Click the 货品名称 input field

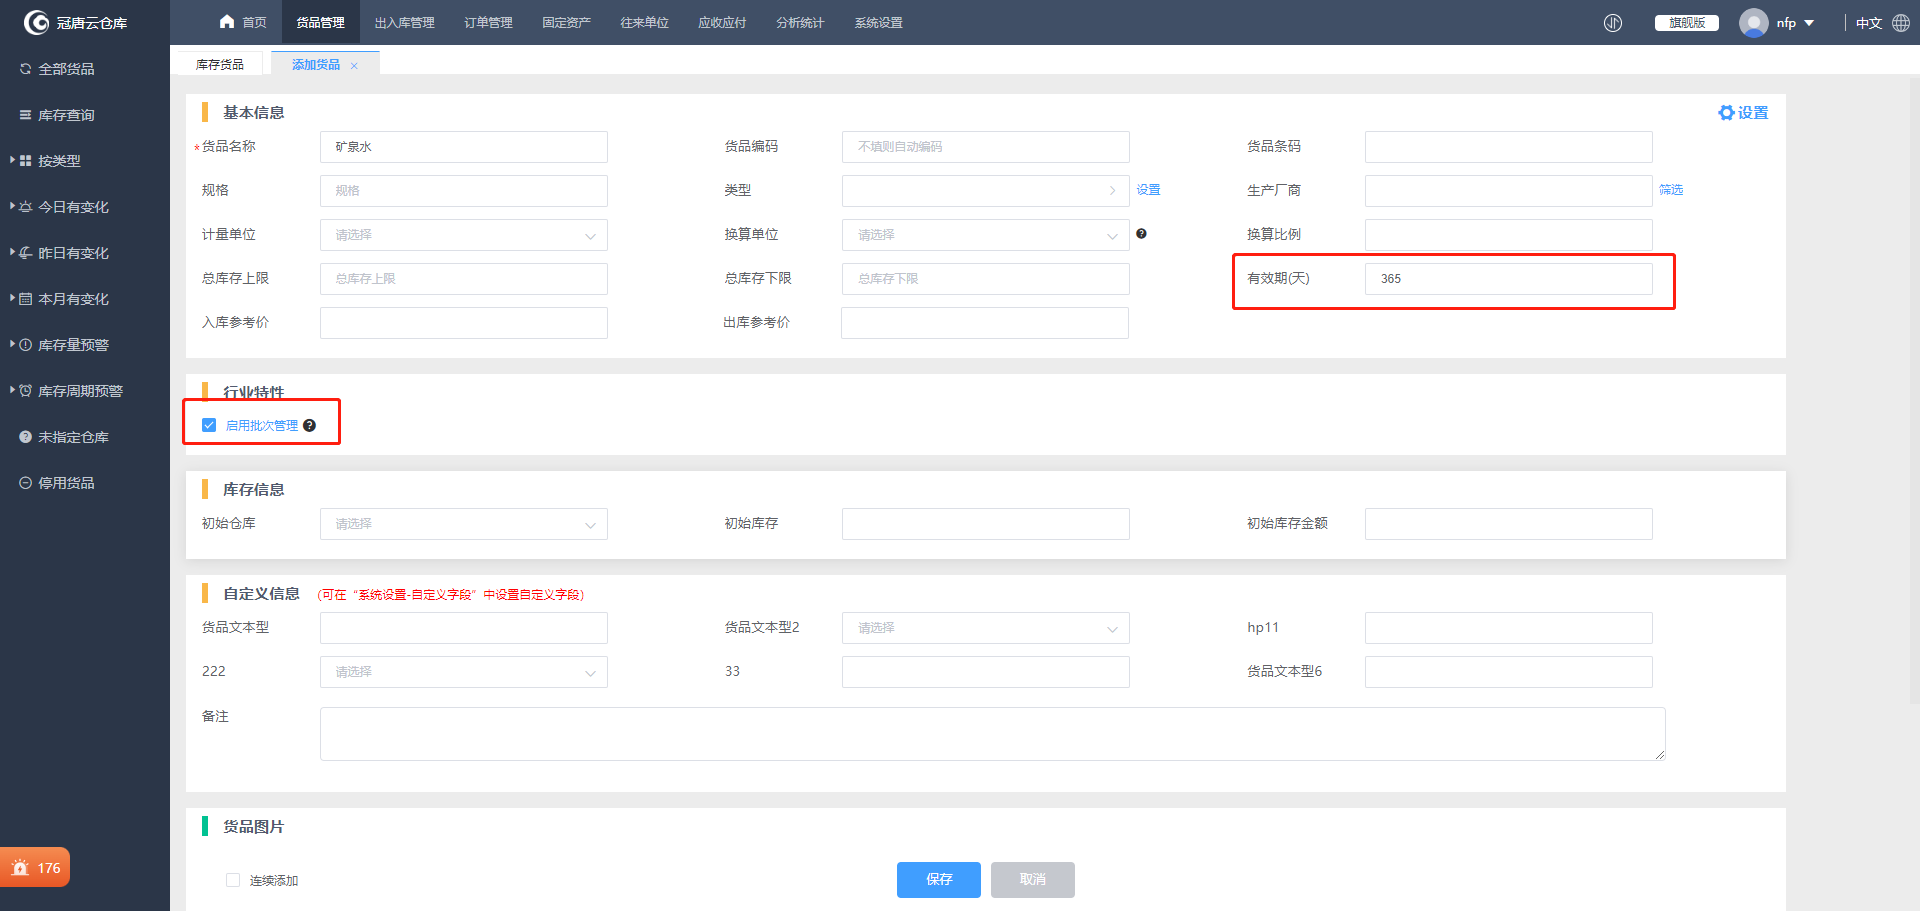tap(464, 147)
